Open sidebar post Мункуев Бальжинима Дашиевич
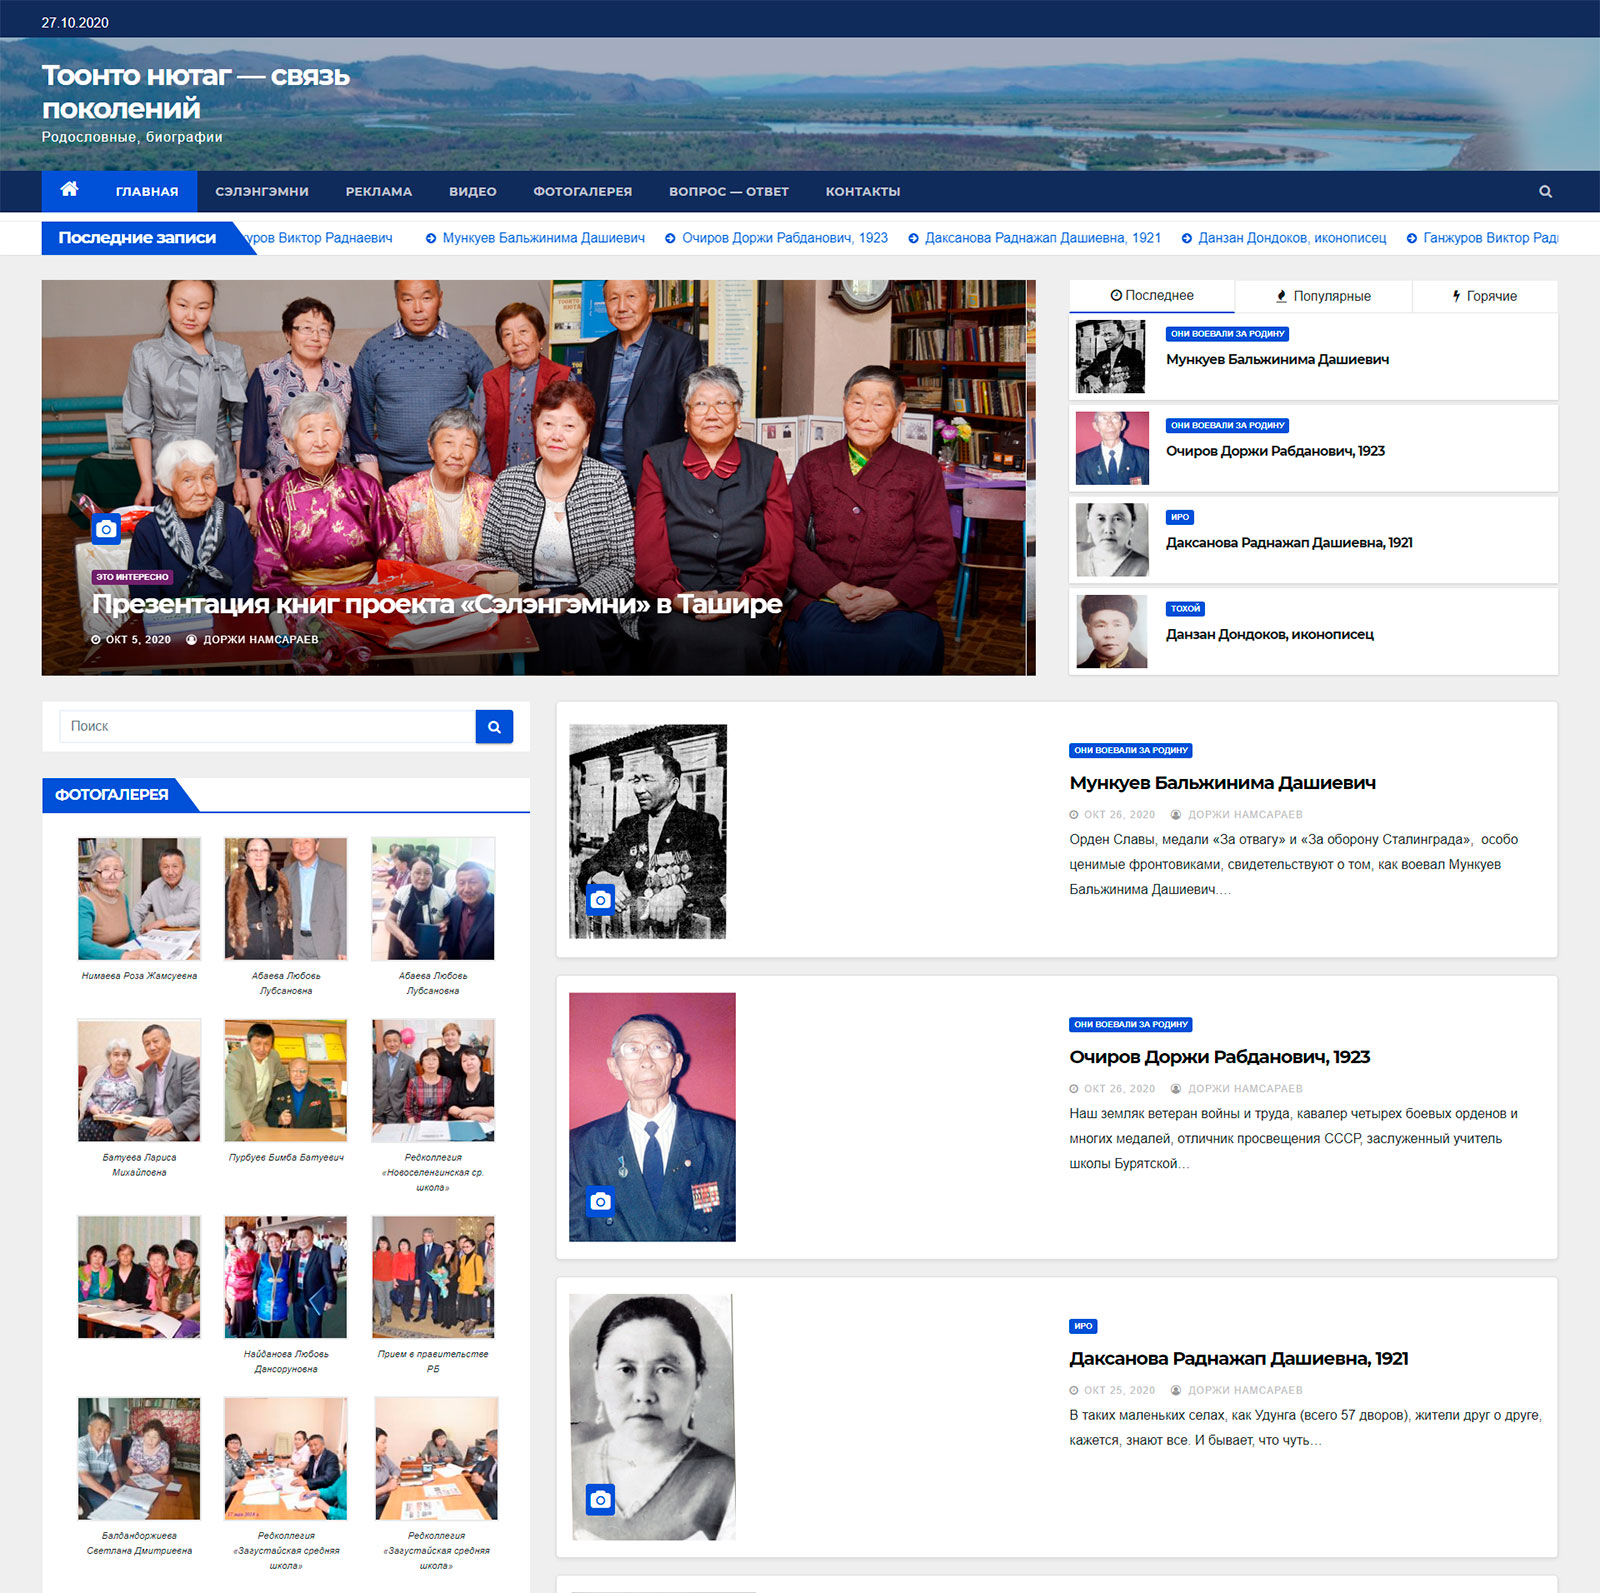This screenshot has height=1593, width=1600. pyautogui.click(x=1277, y=359)
